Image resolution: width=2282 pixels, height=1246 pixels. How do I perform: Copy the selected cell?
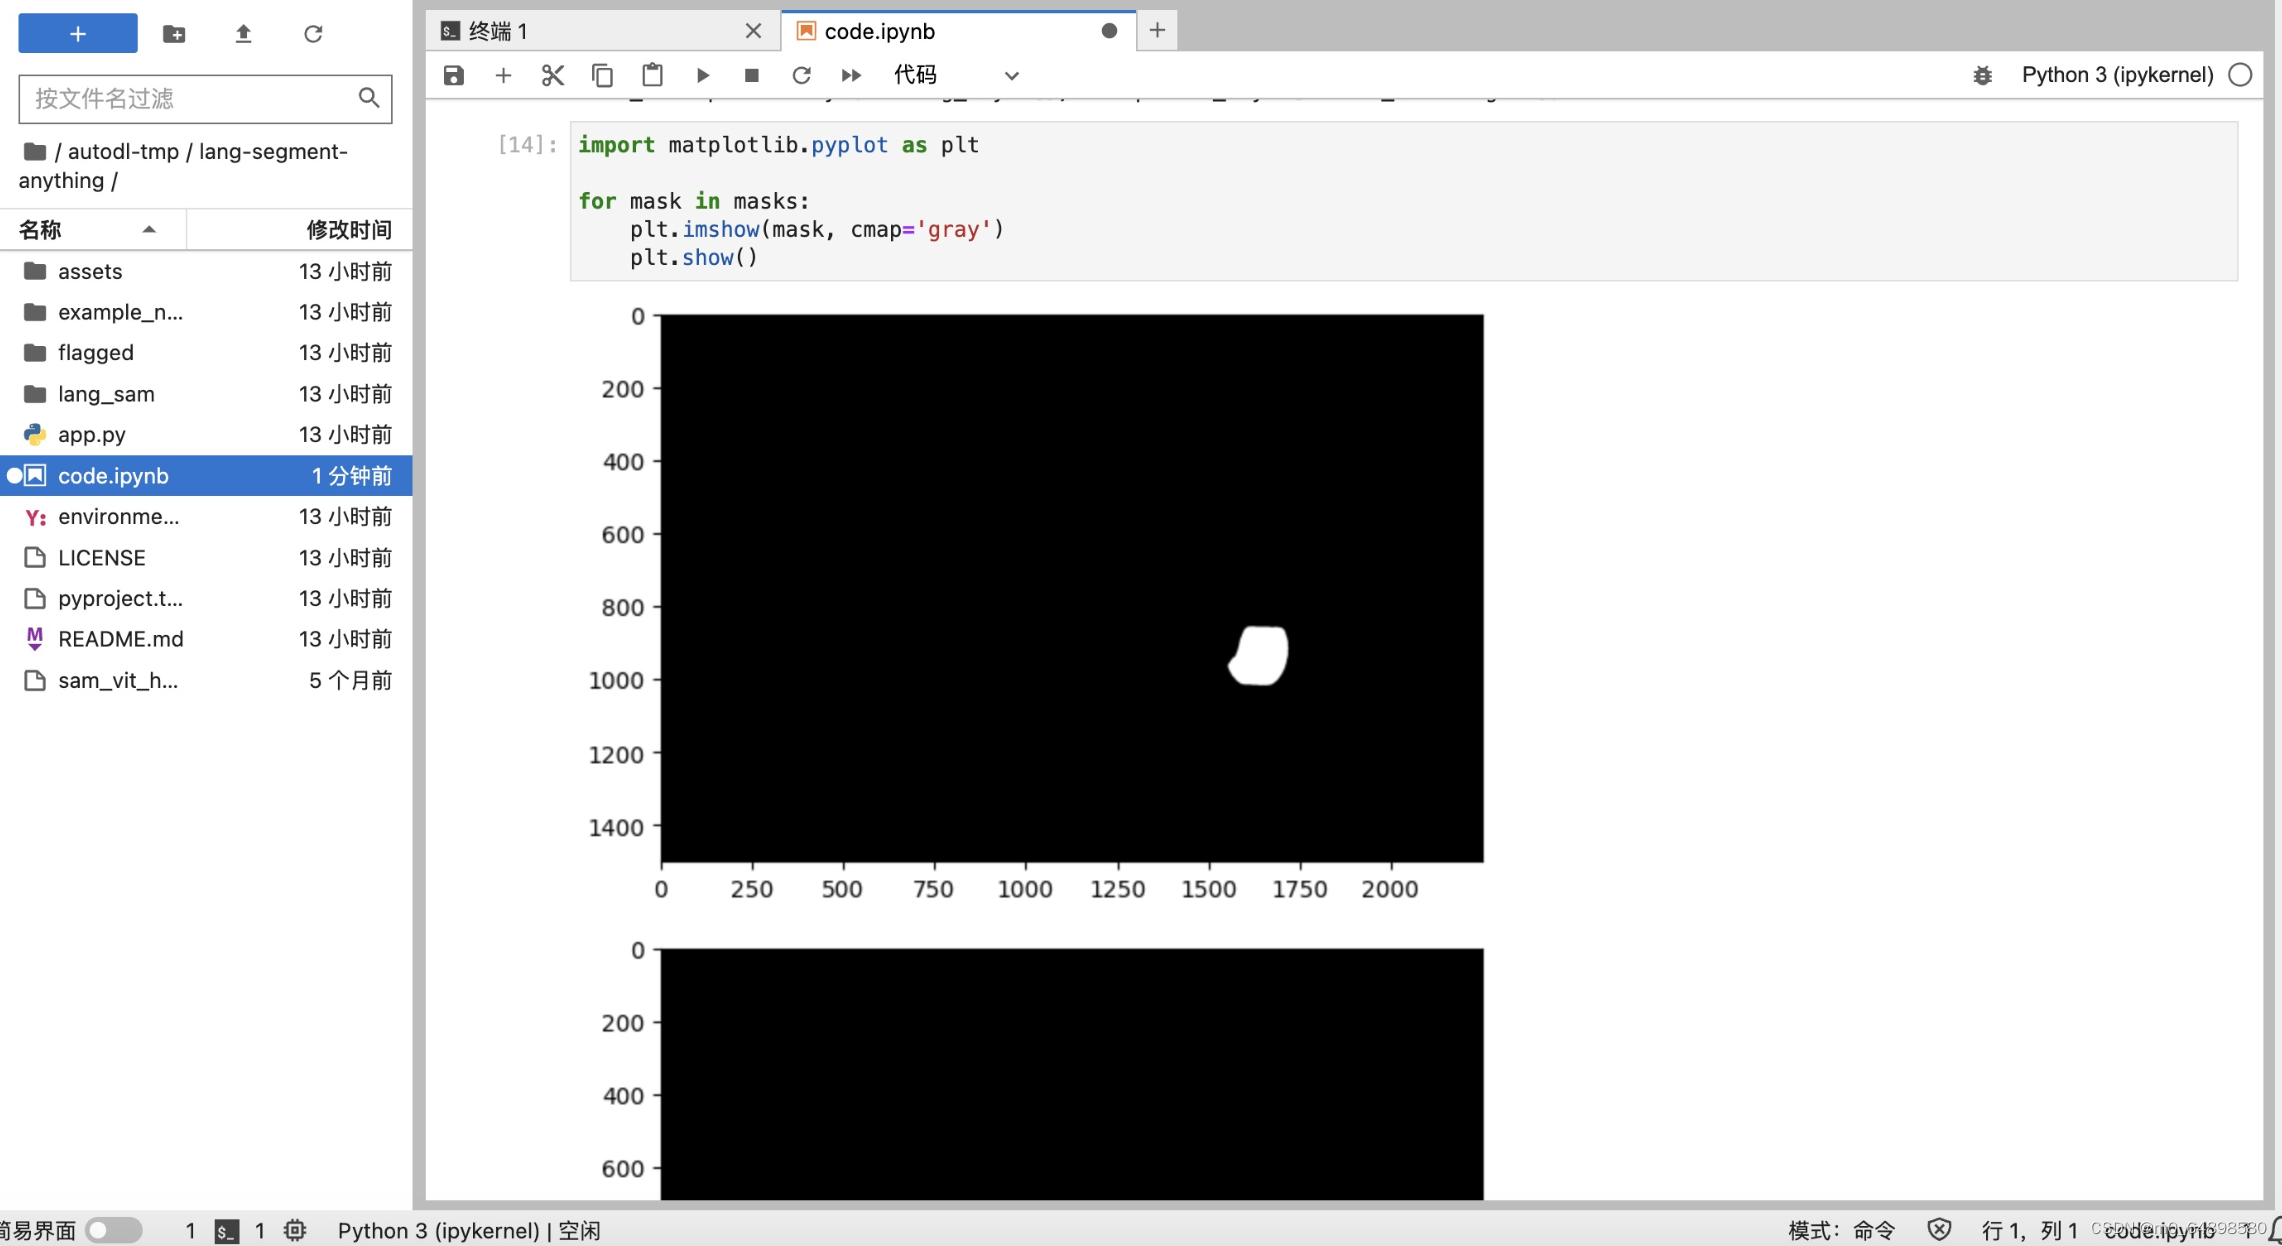(x=602, y=75)
